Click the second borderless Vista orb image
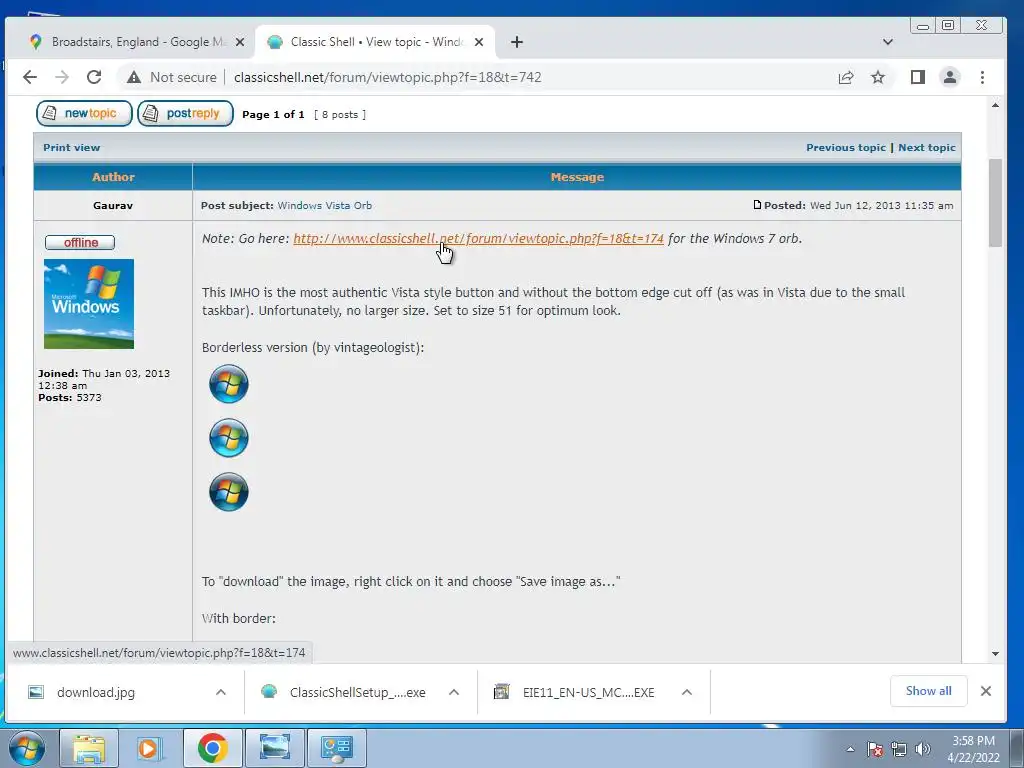1024x768 pixels. click(229, 438)
